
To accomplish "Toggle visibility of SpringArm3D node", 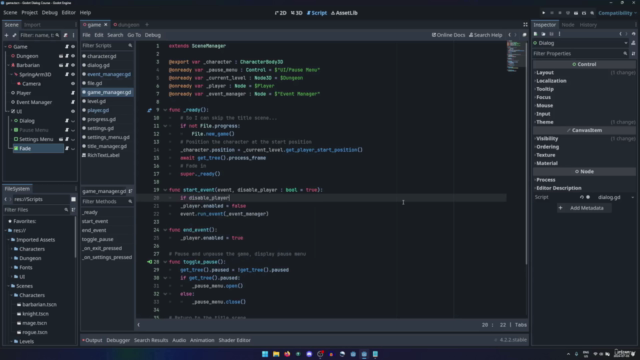I will tap(73, 75).
